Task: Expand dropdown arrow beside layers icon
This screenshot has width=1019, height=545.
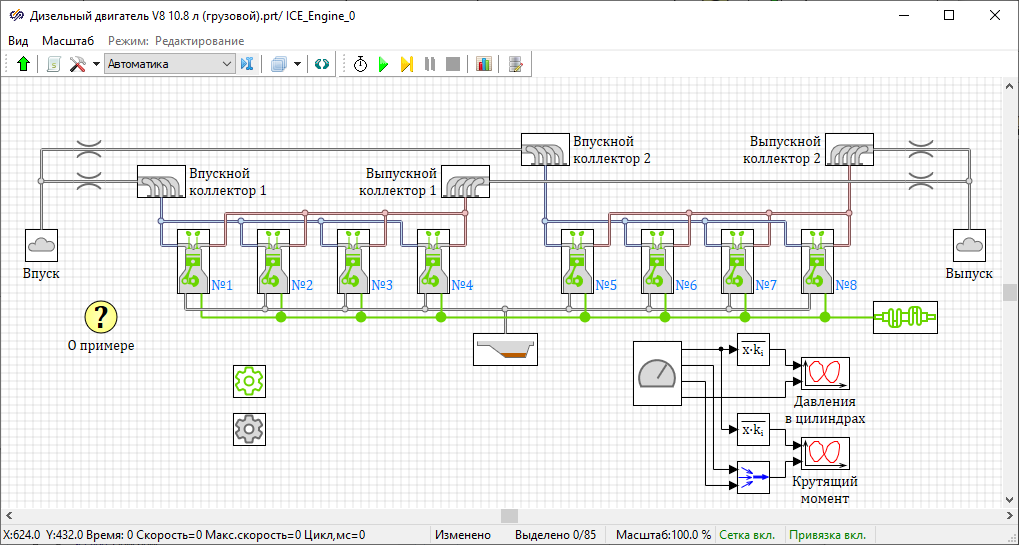Action: 298,64
